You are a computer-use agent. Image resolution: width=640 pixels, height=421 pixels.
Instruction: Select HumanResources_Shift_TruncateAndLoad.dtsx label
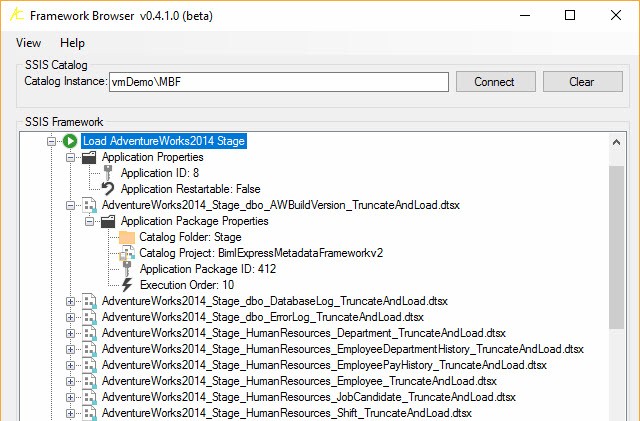(287, 413)
